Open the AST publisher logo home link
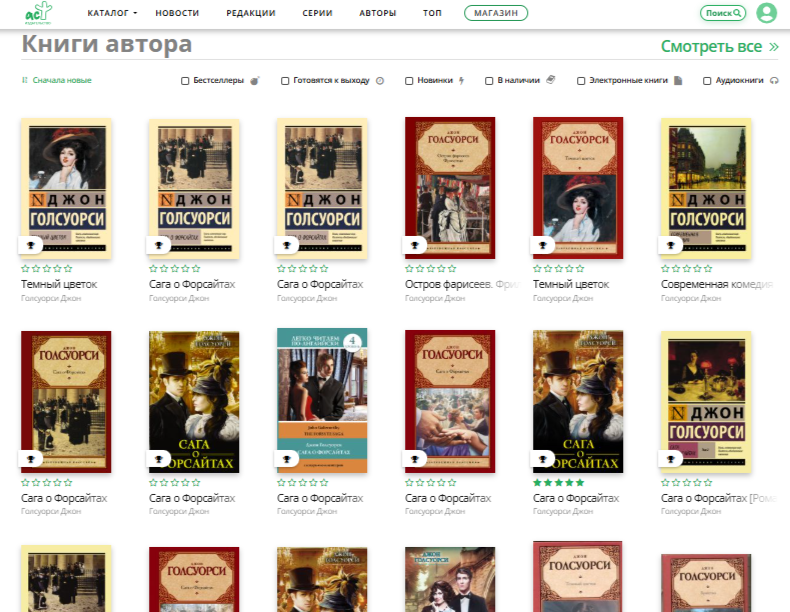Viewport: 790px width, 612px height. pyautogui.click(x=38, y=13)
